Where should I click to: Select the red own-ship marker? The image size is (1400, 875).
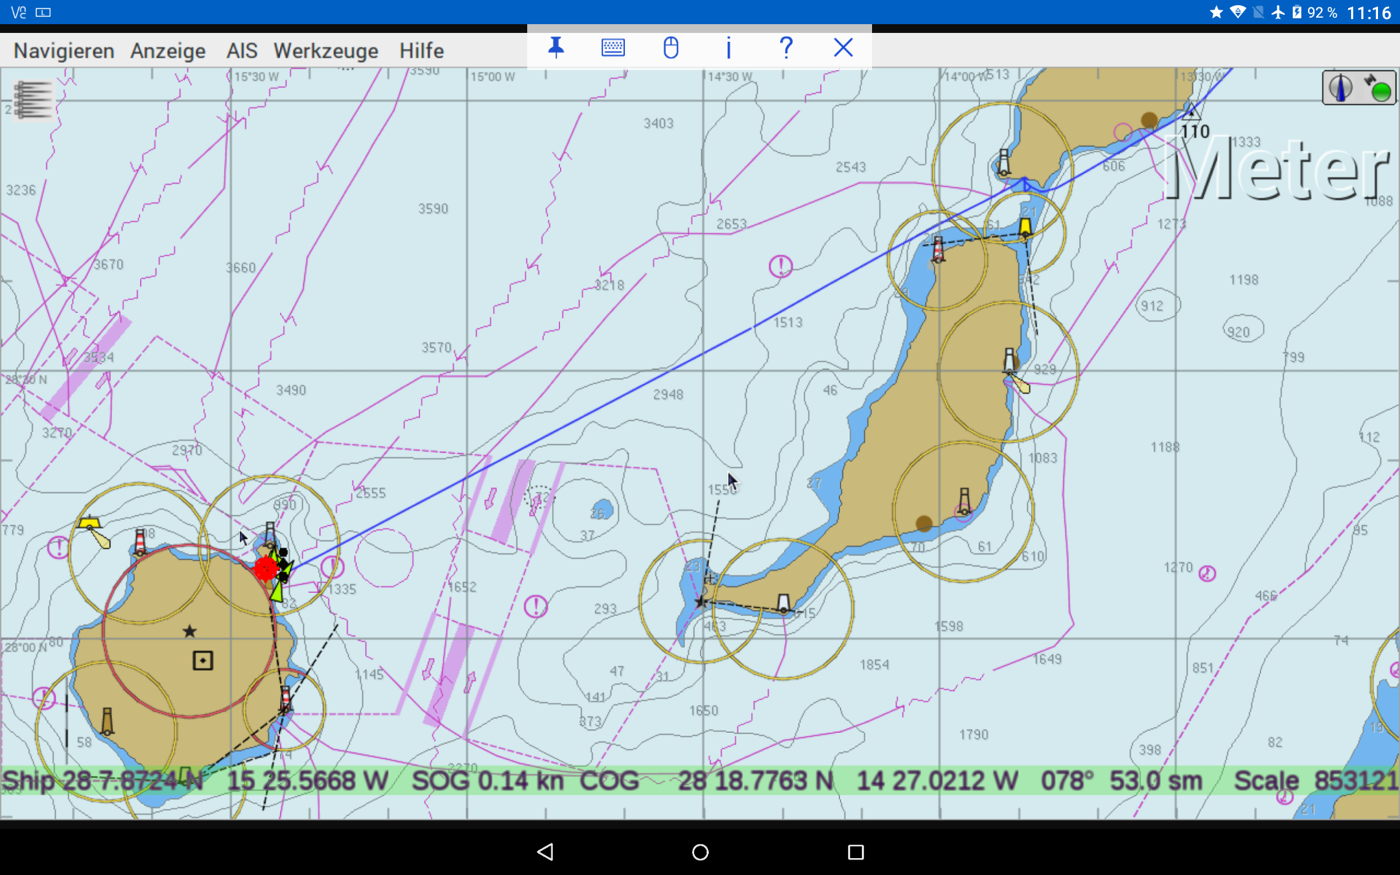point(266,569)
